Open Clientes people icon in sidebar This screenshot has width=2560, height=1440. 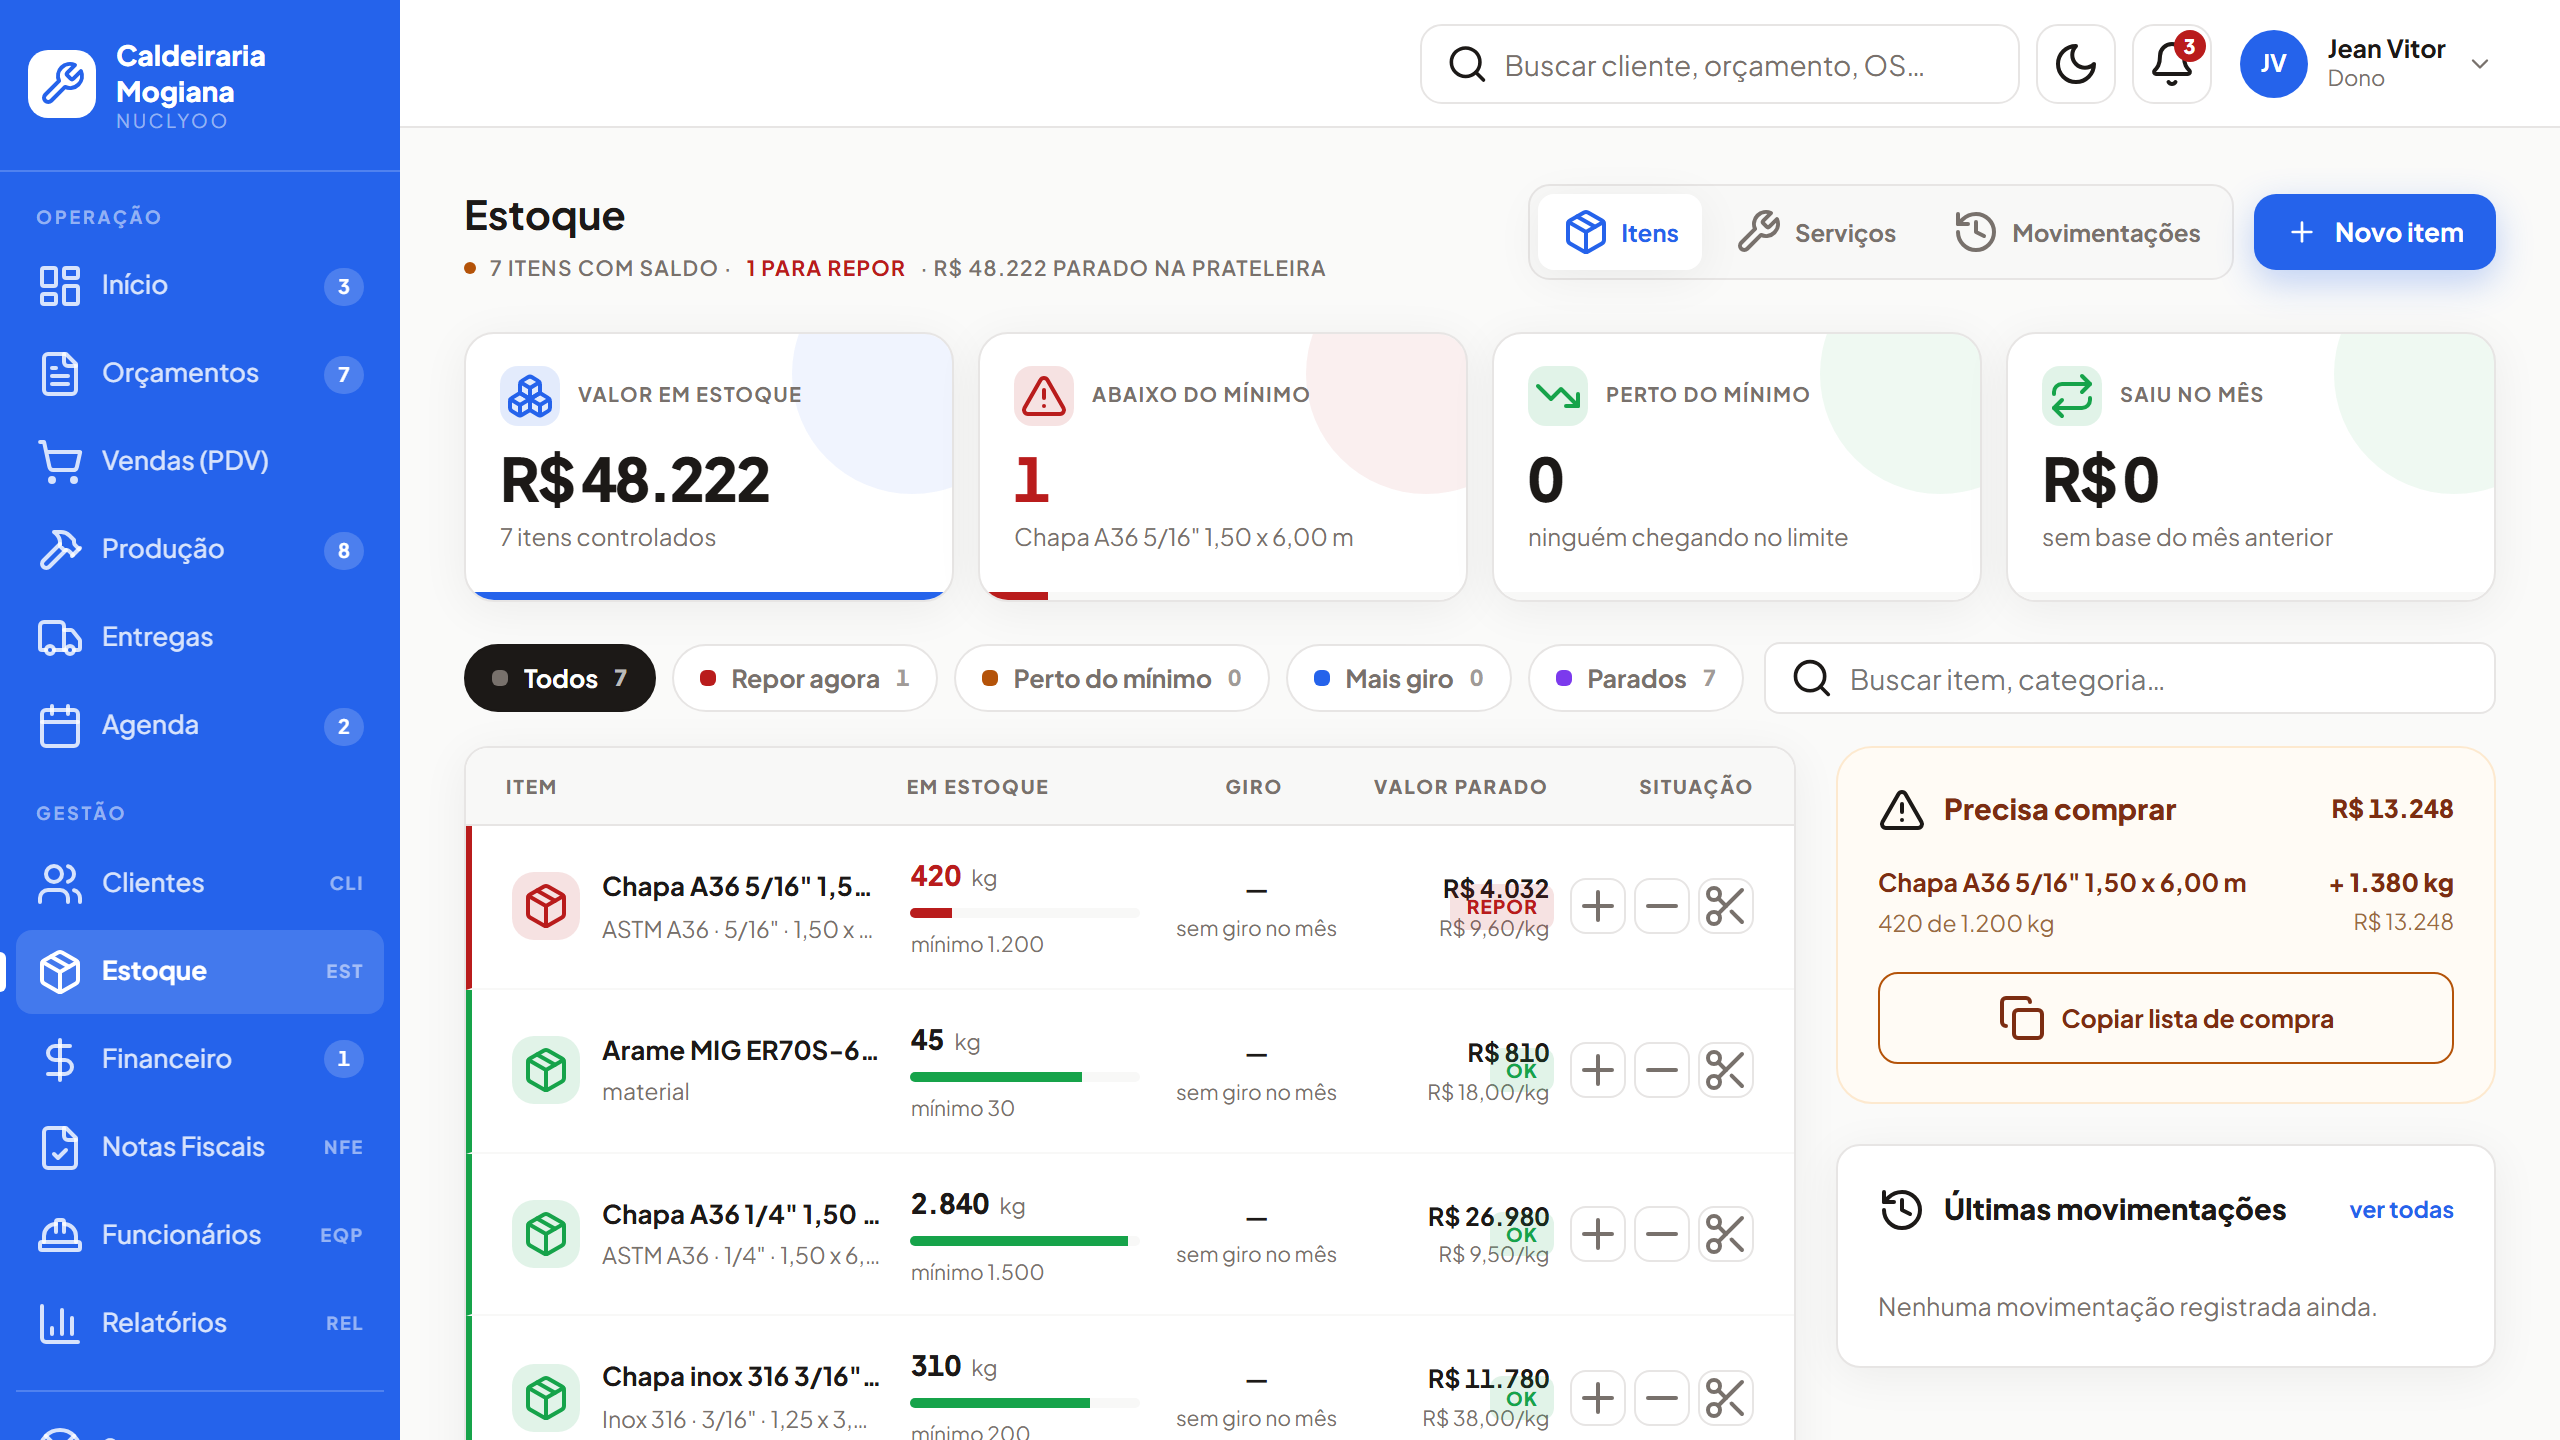coord(59,883)
